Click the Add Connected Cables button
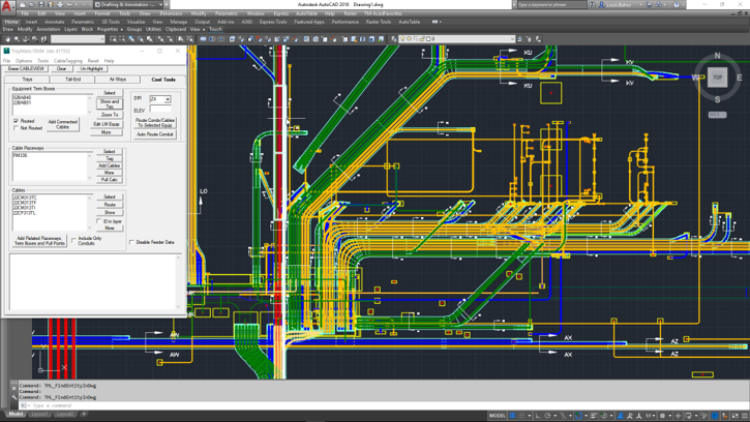This screenshot has height=422, width=750. coord(63,124)
